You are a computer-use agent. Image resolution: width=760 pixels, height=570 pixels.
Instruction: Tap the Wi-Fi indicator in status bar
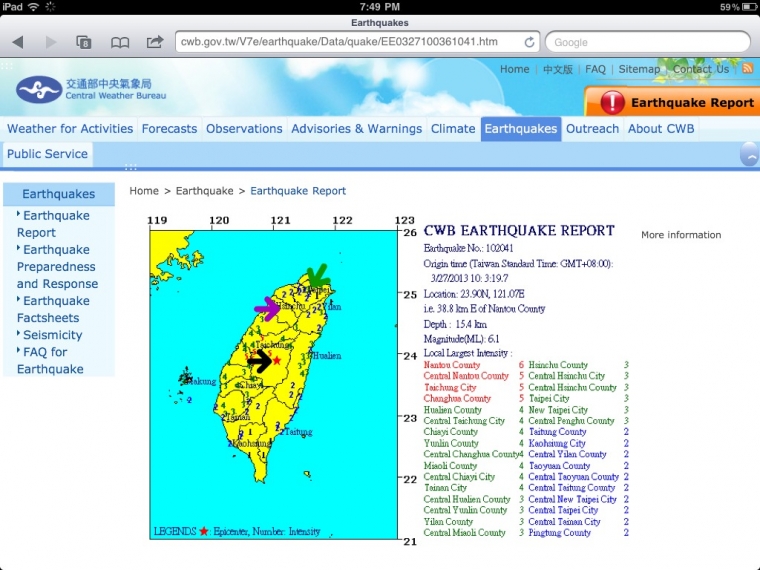[33, 7]
